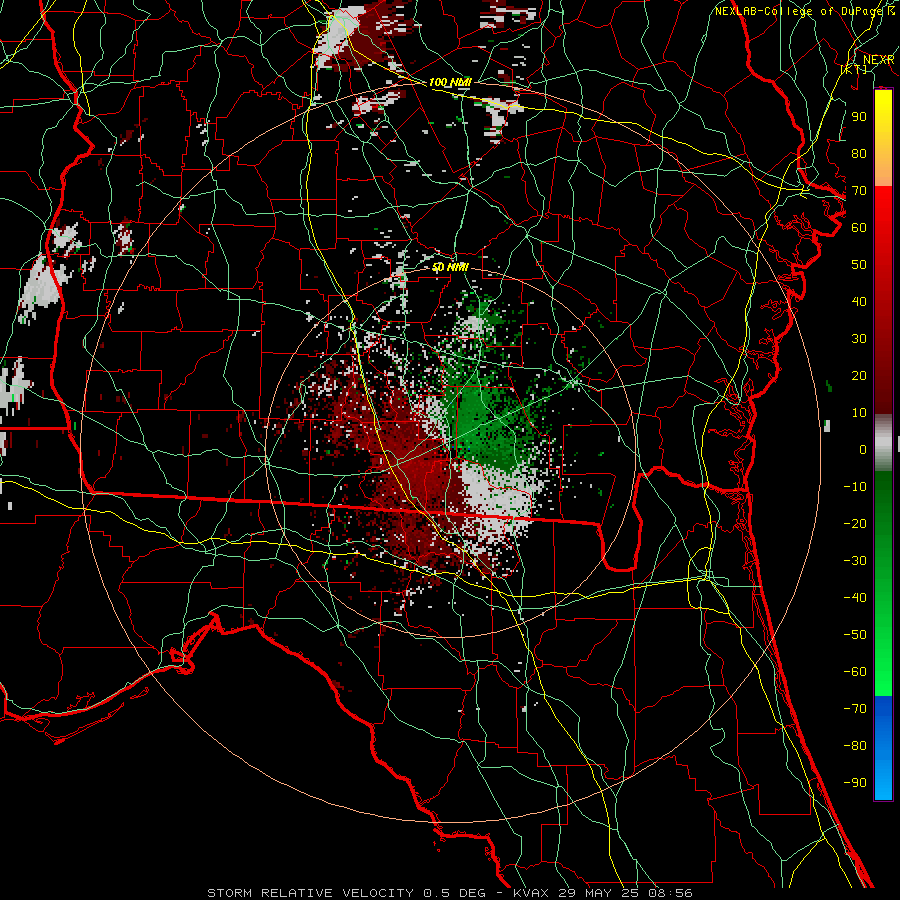The height and width of the screenshot is (900, 900).
Task: Click the 60 value on the velocity scale
Action: pos(859,228)
